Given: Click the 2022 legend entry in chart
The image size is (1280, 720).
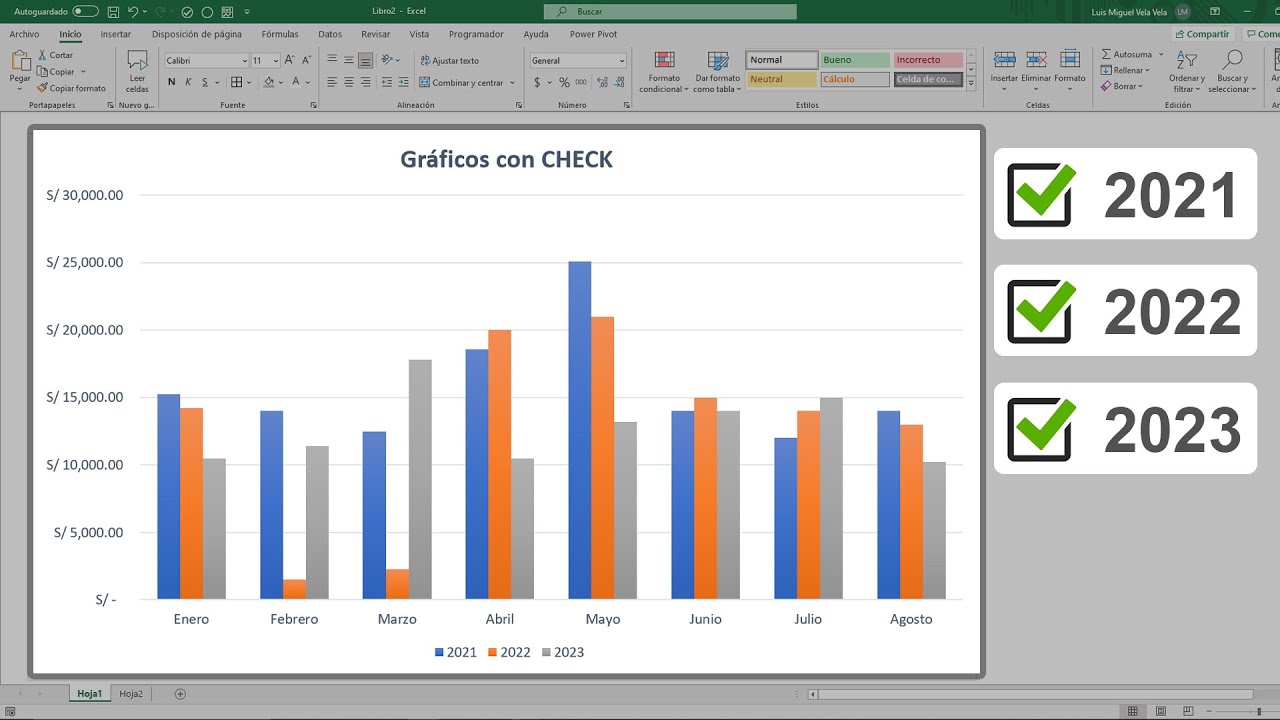Looking at the screenshot, I should point(509,652).
